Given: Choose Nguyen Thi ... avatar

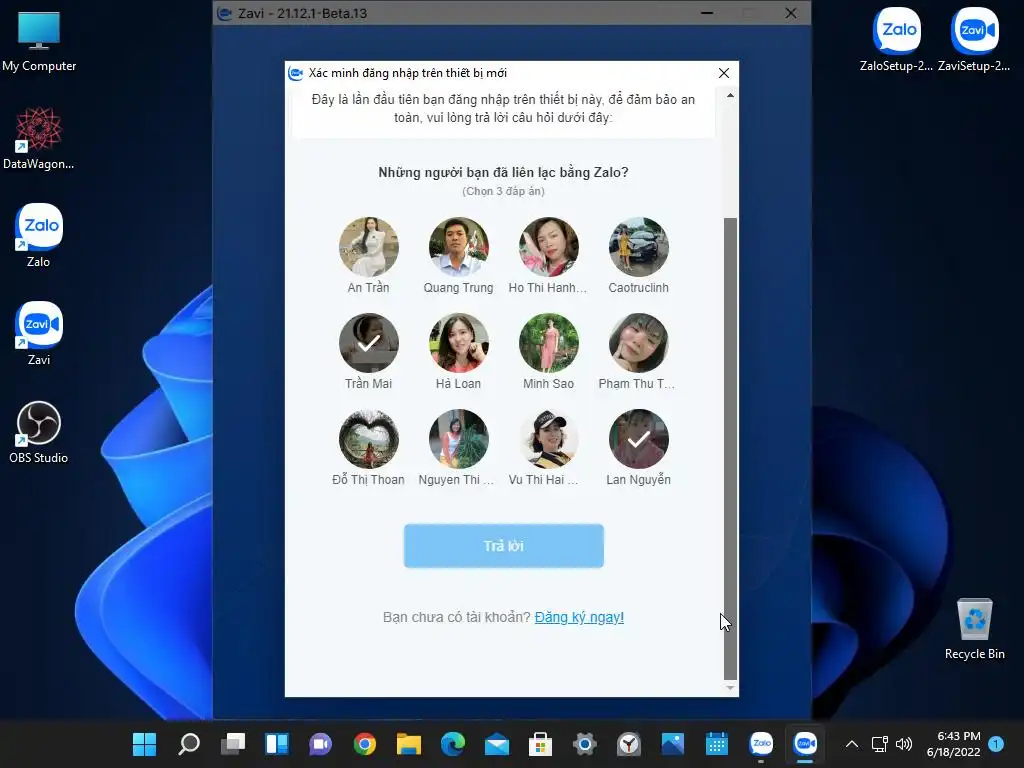Looking at the screenshot, I should point(458,439).
